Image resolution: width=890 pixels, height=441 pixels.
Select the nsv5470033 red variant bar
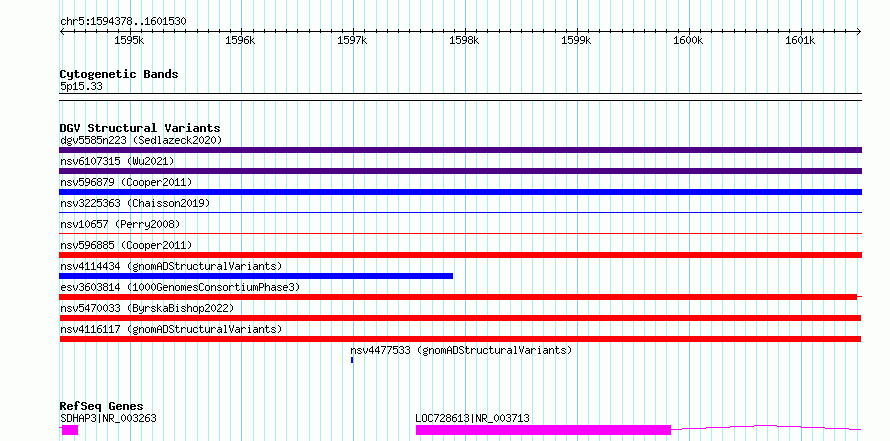[460, 318]
